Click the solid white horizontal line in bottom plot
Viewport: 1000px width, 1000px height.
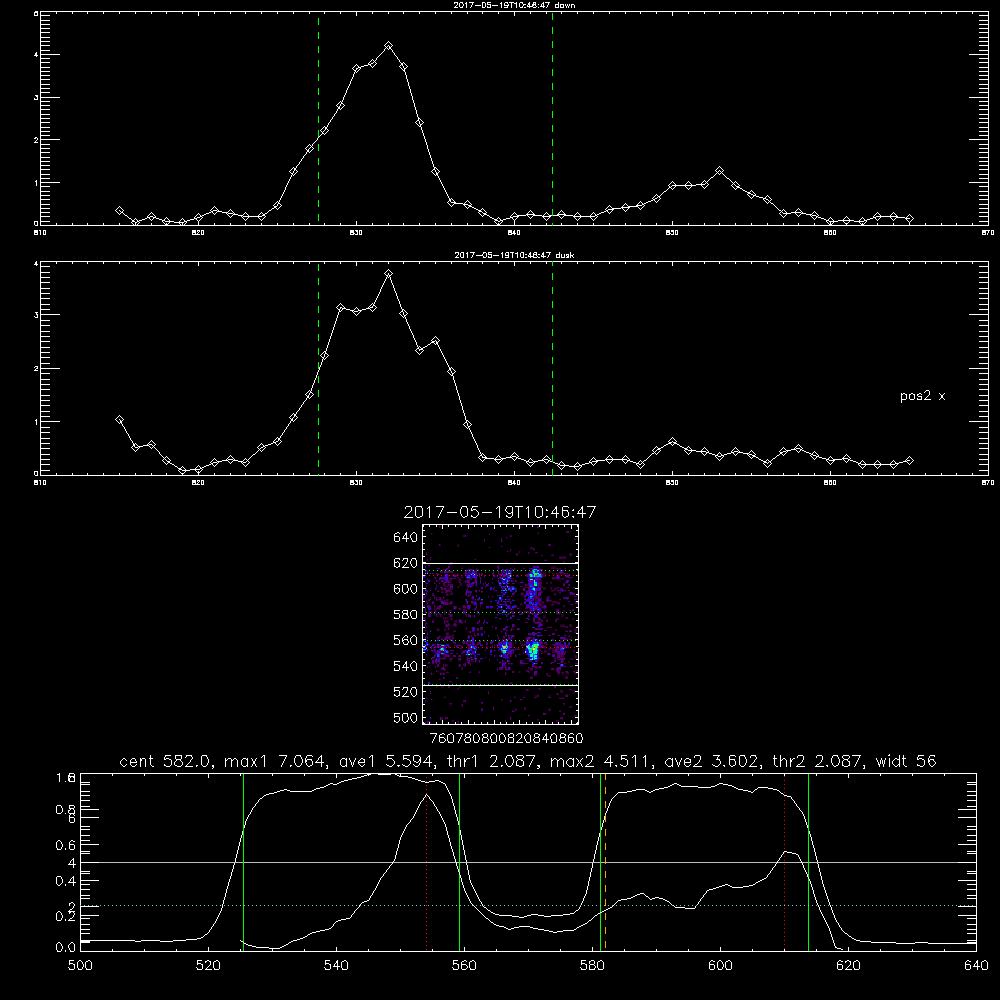click(528, 862)
